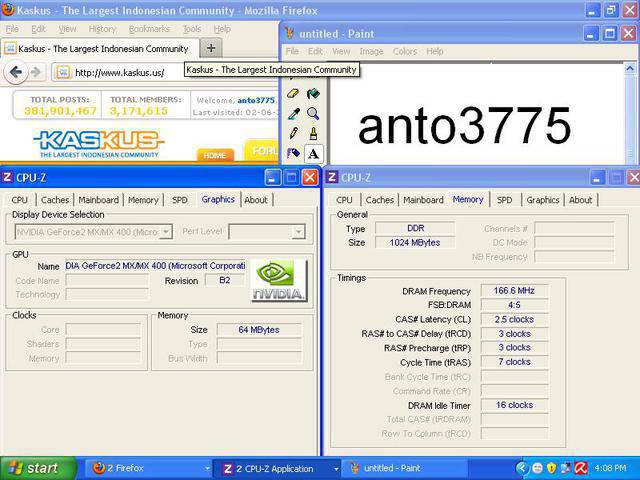
Task: Select the Fill With Color bucket tool
Action: (313, 93)
